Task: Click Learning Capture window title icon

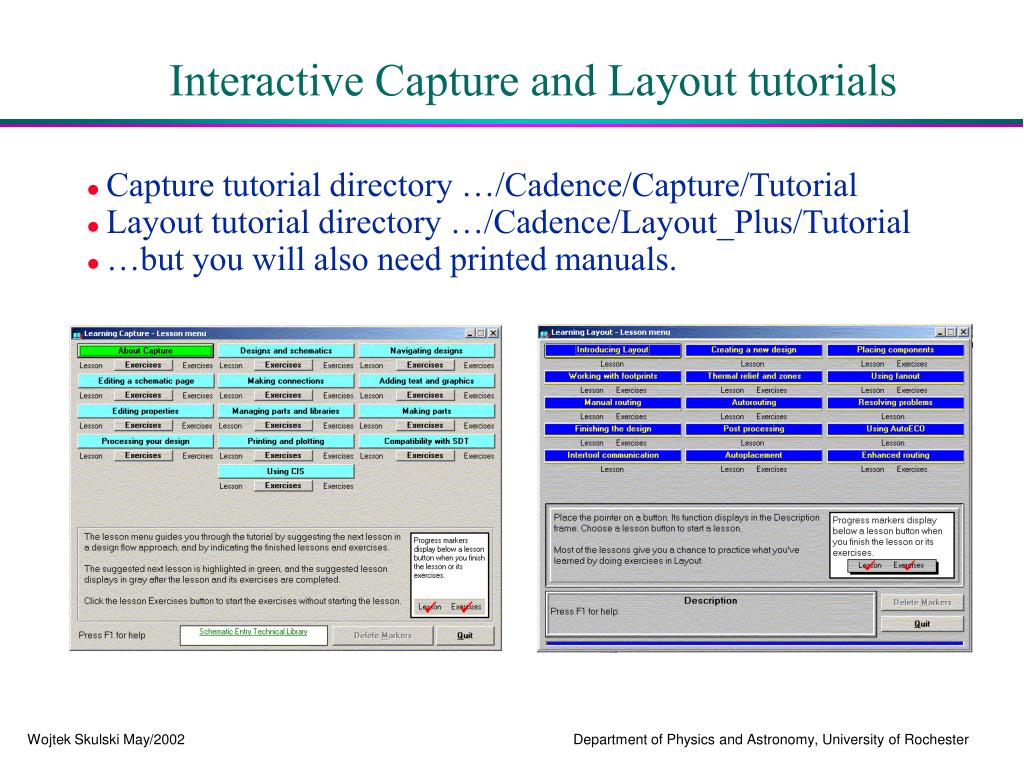Action: click(x=77, y=334)
